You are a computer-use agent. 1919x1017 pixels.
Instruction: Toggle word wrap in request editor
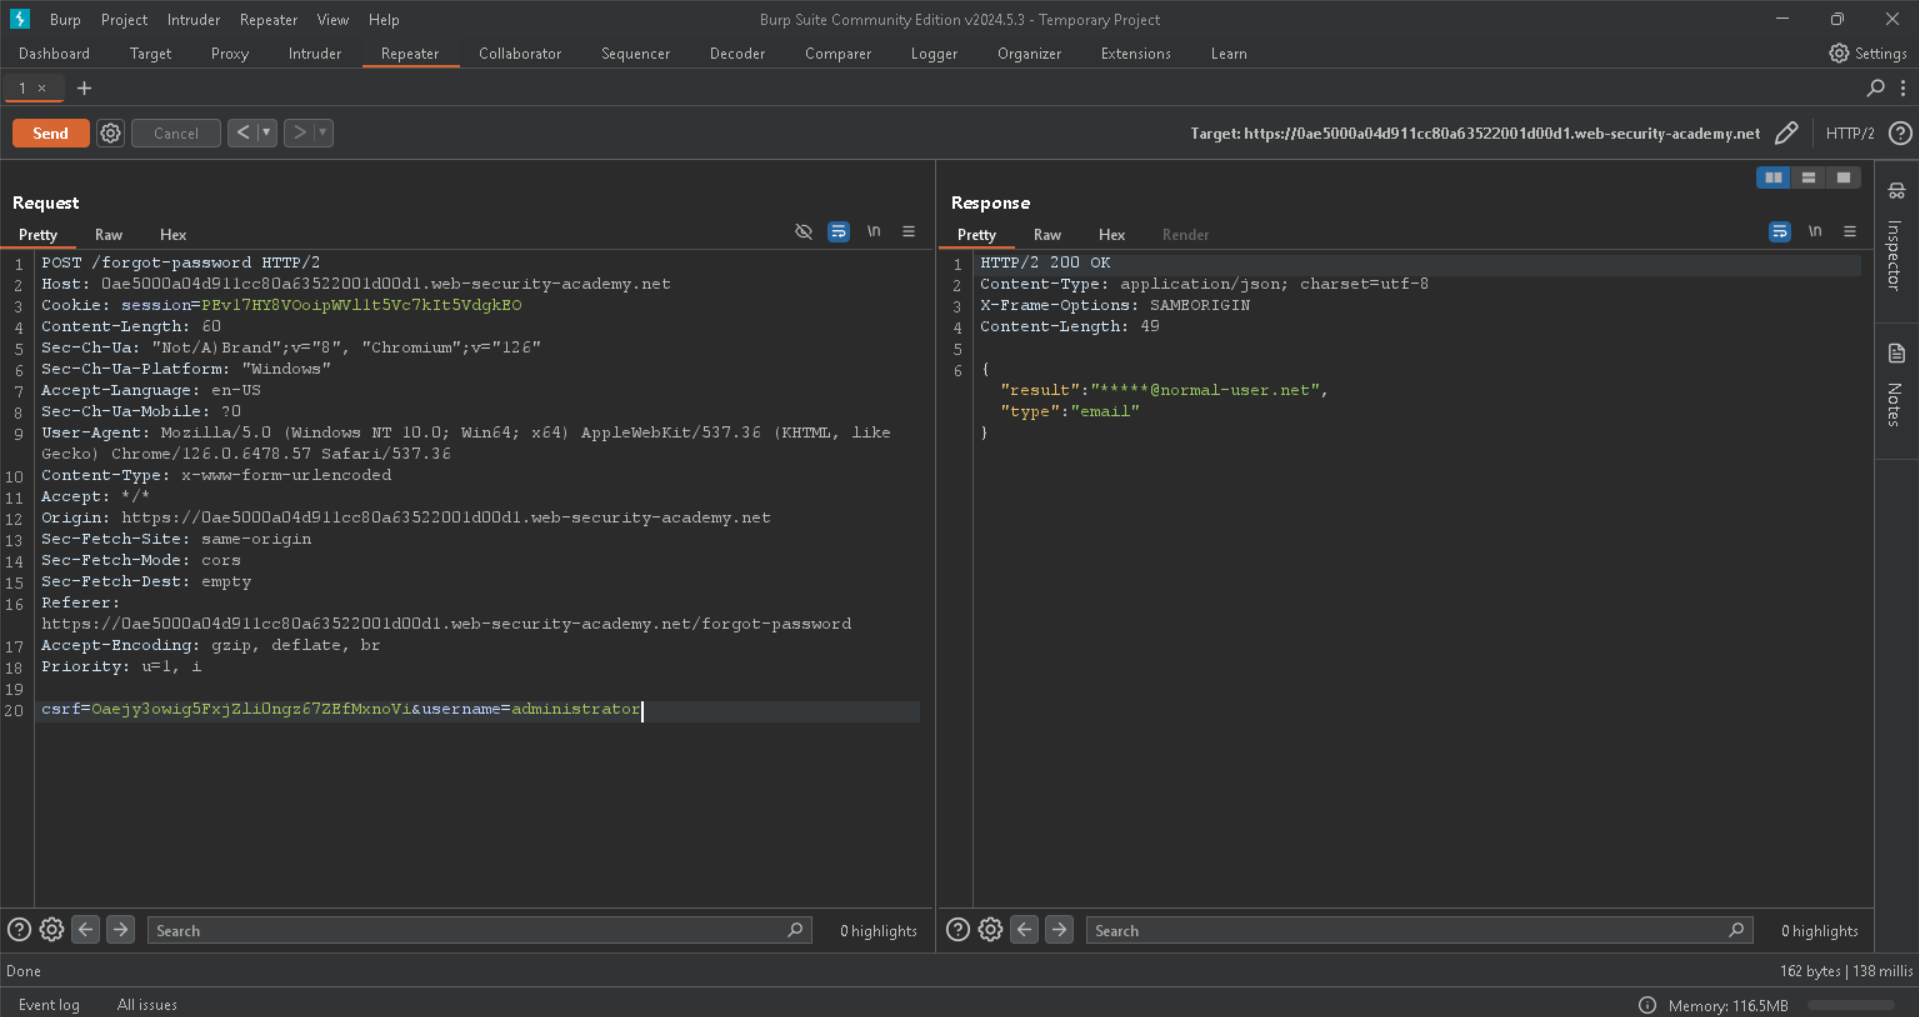point(838,232)
